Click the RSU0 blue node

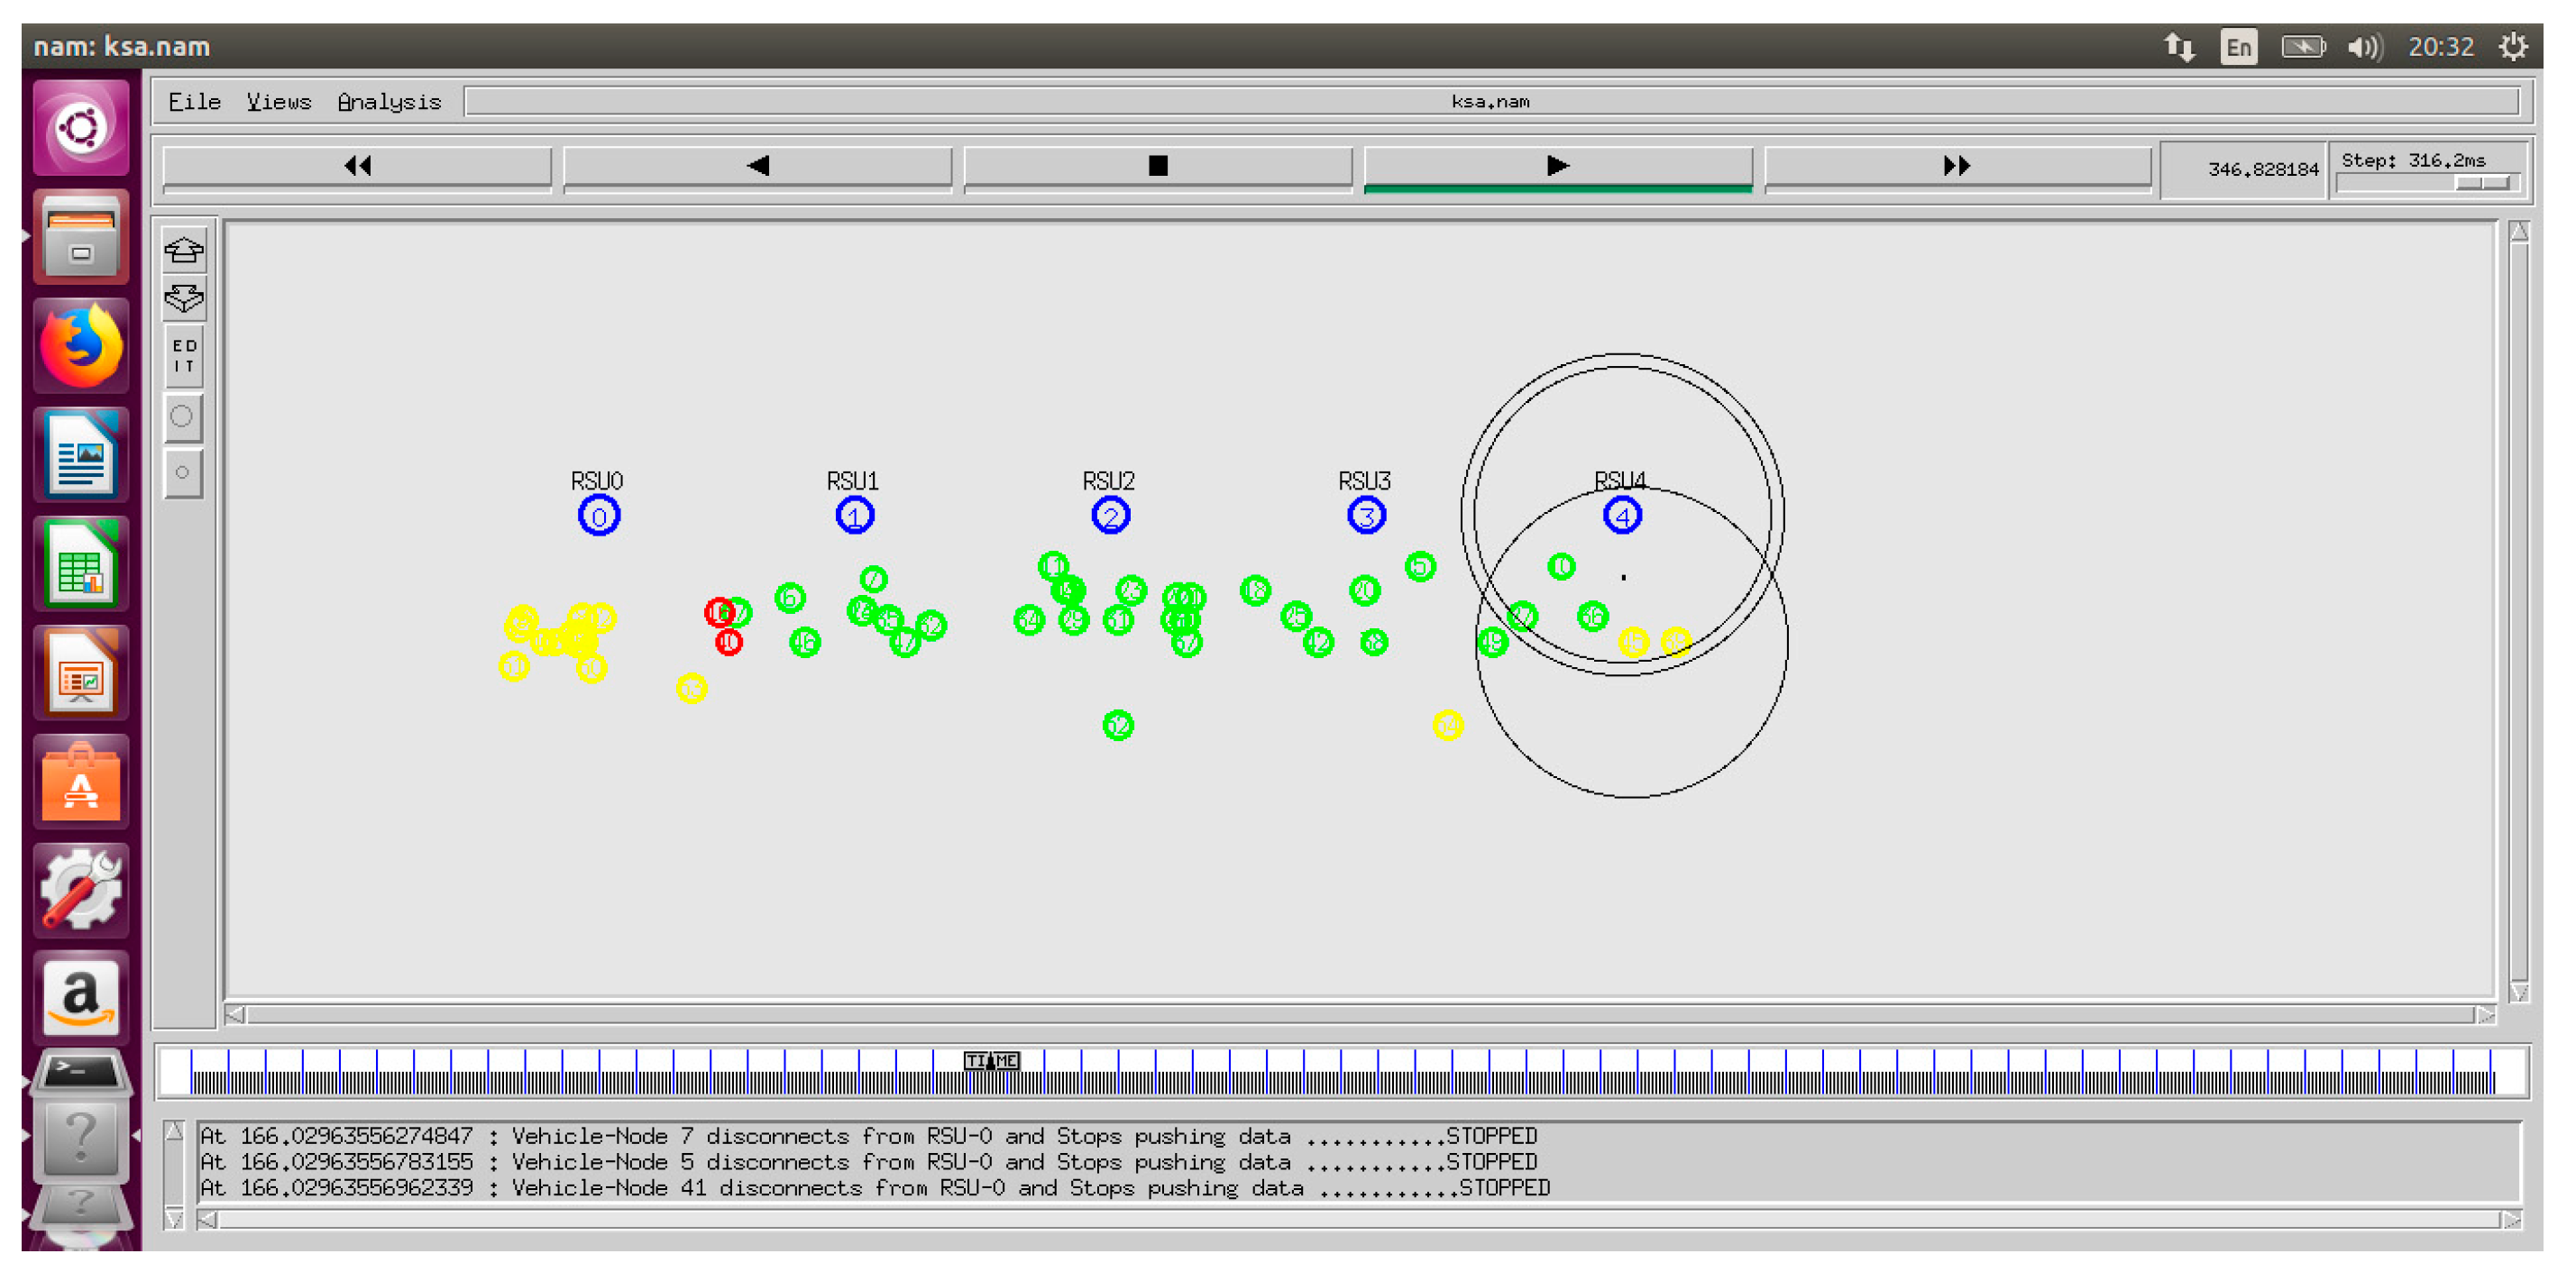598,516
